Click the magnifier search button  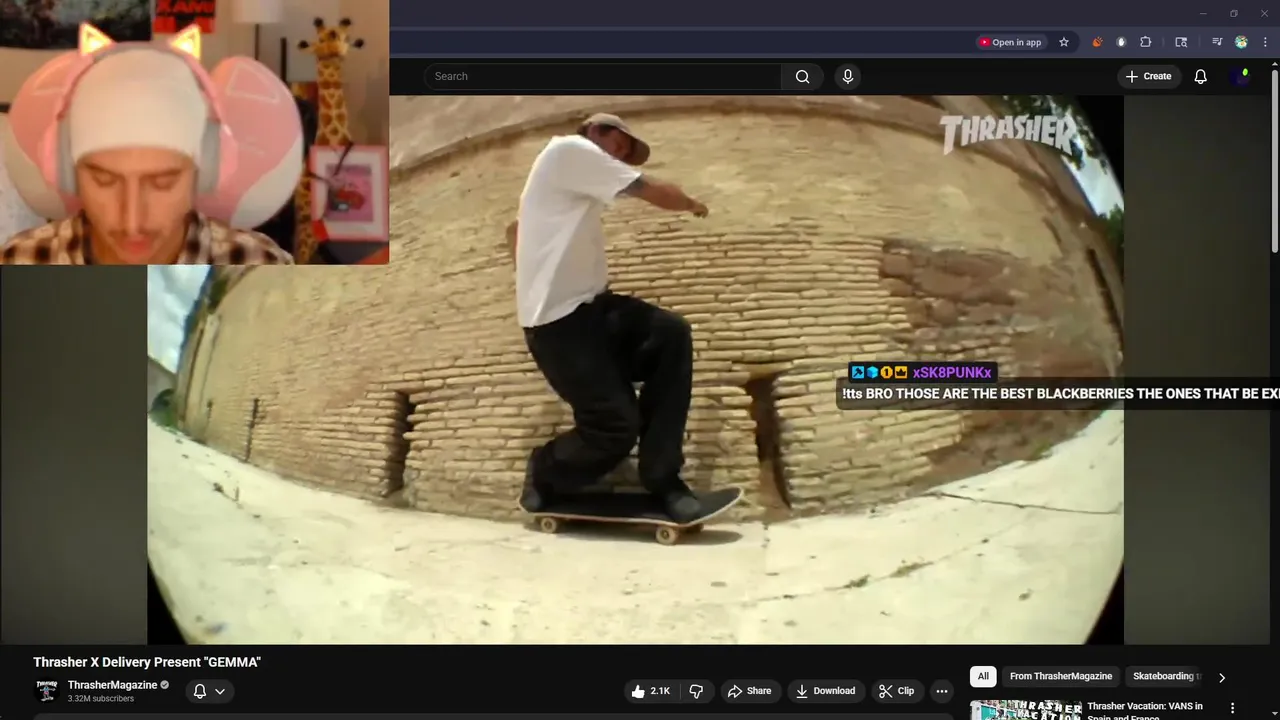tap(802, 76)
